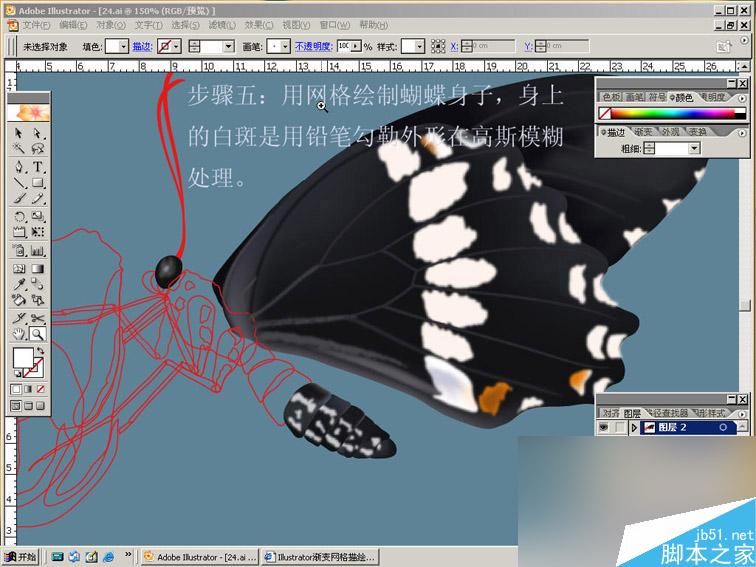Open Stroke panel flyout menu
The width and height of the screenshot is (756, 567).
click(x=742, y=133)
